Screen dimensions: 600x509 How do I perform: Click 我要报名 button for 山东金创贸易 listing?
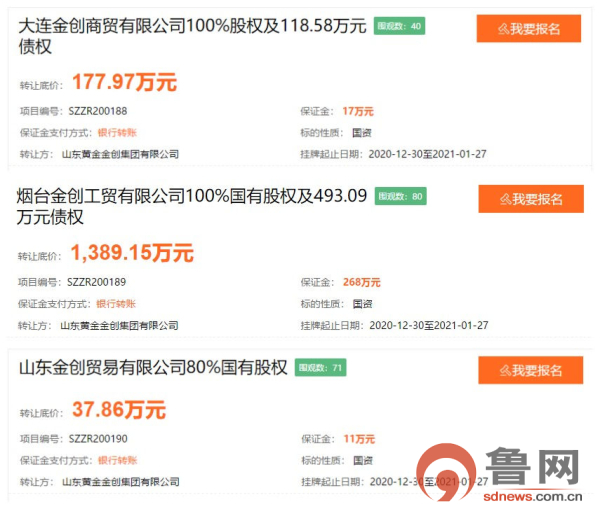click(x=530, y=370)
